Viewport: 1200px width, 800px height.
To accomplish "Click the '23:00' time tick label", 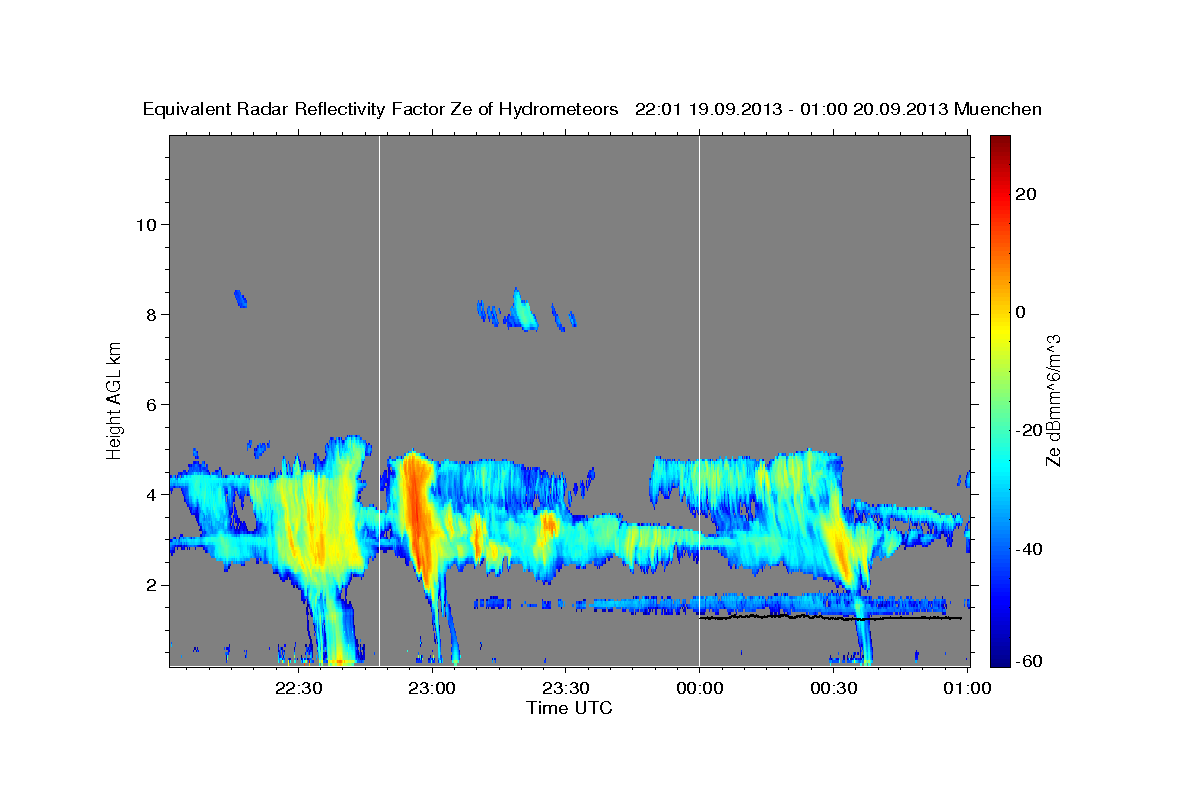I will [432, 688].
